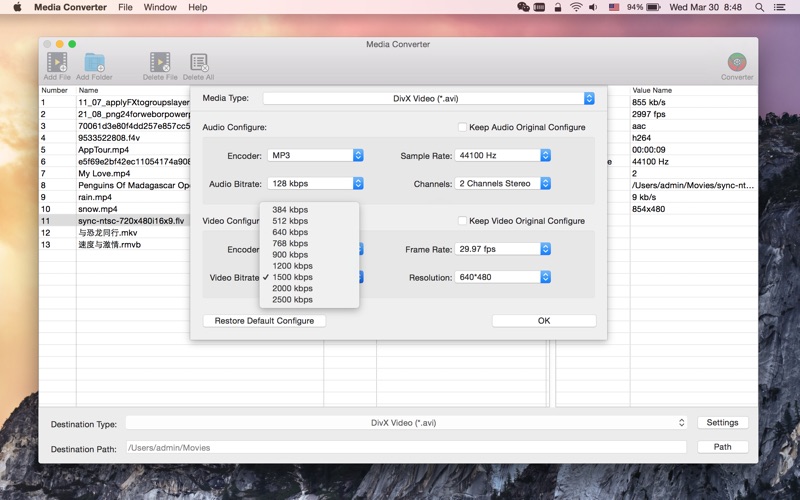Click the Add Folder toolbar icon
The width and height of the screenshot is (800, 500).
pyautogui.click(x=94, y=62)
